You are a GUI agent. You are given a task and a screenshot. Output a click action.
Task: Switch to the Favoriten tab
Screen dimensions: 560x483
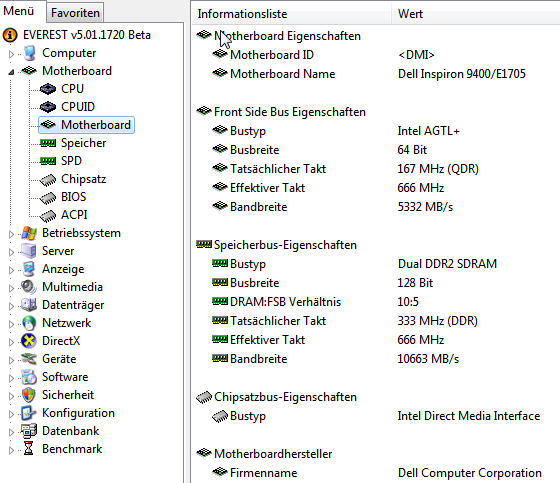pyautogui.click(x=75, y=13)
